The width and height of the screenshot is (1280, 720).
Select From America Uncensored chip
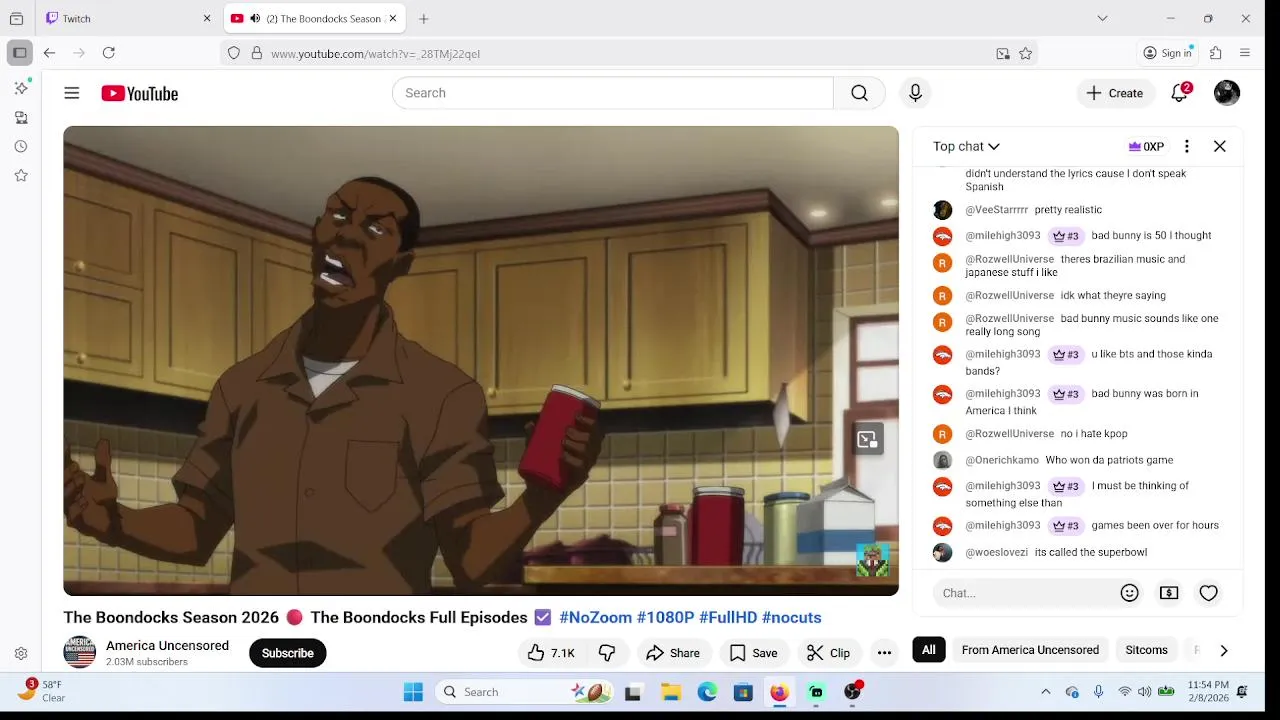1030,650
